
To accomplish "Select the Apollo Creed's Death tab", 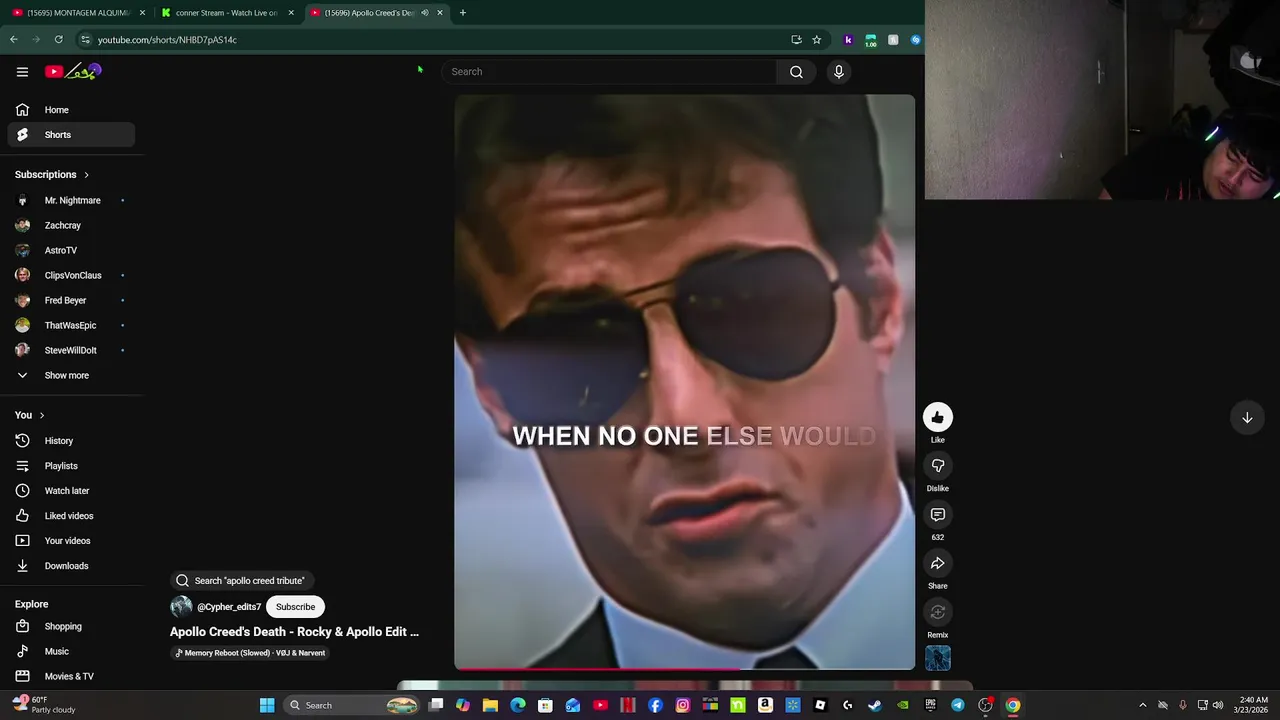I will [x=369, y=13].
